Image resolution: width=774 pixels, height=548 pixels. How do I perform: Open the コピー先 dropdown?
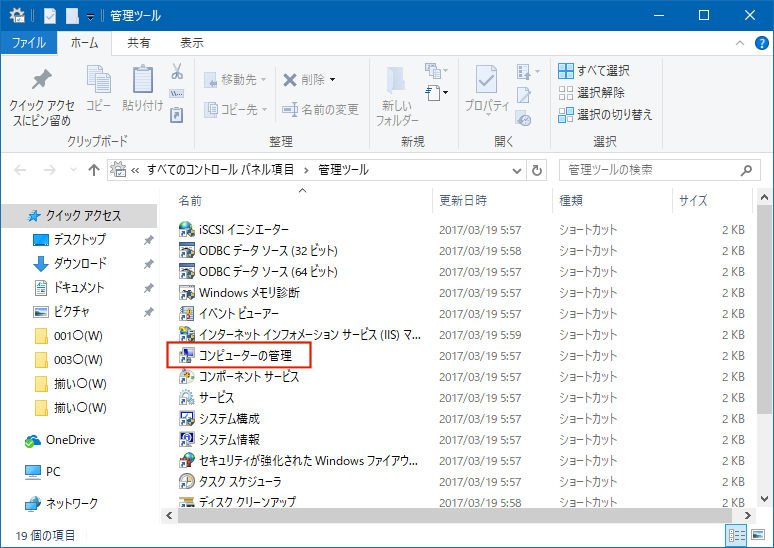[265, 110]
